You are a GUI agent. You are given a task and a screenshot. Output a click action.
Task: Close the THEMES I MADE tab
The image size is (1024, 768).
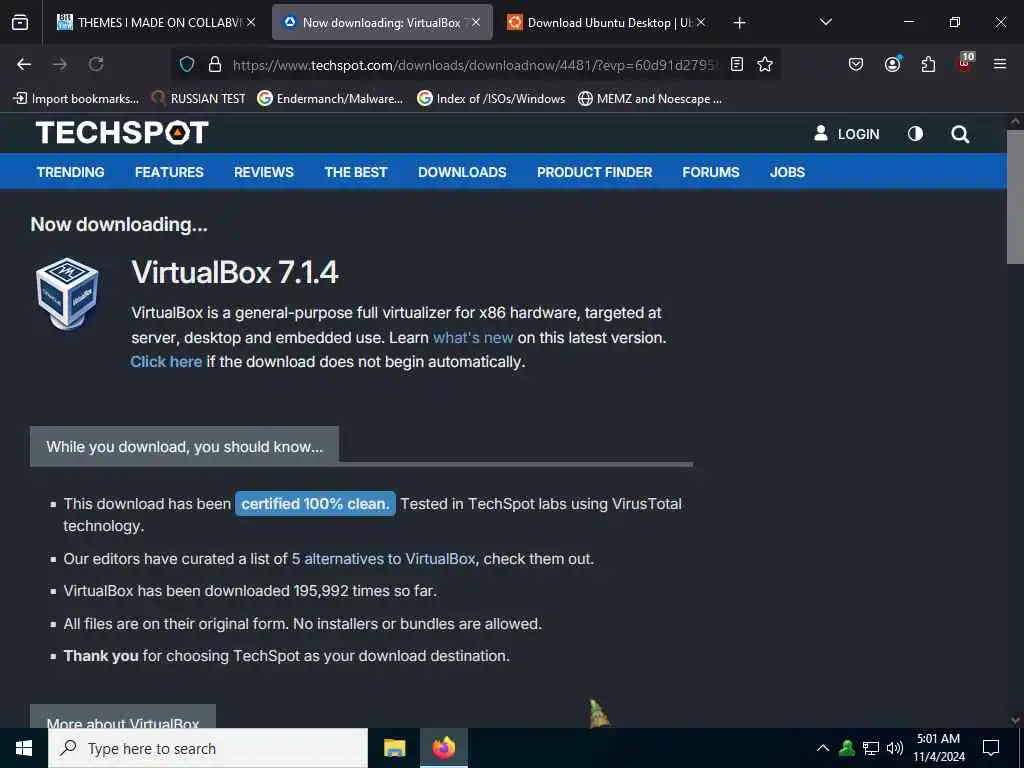(251, 22)
